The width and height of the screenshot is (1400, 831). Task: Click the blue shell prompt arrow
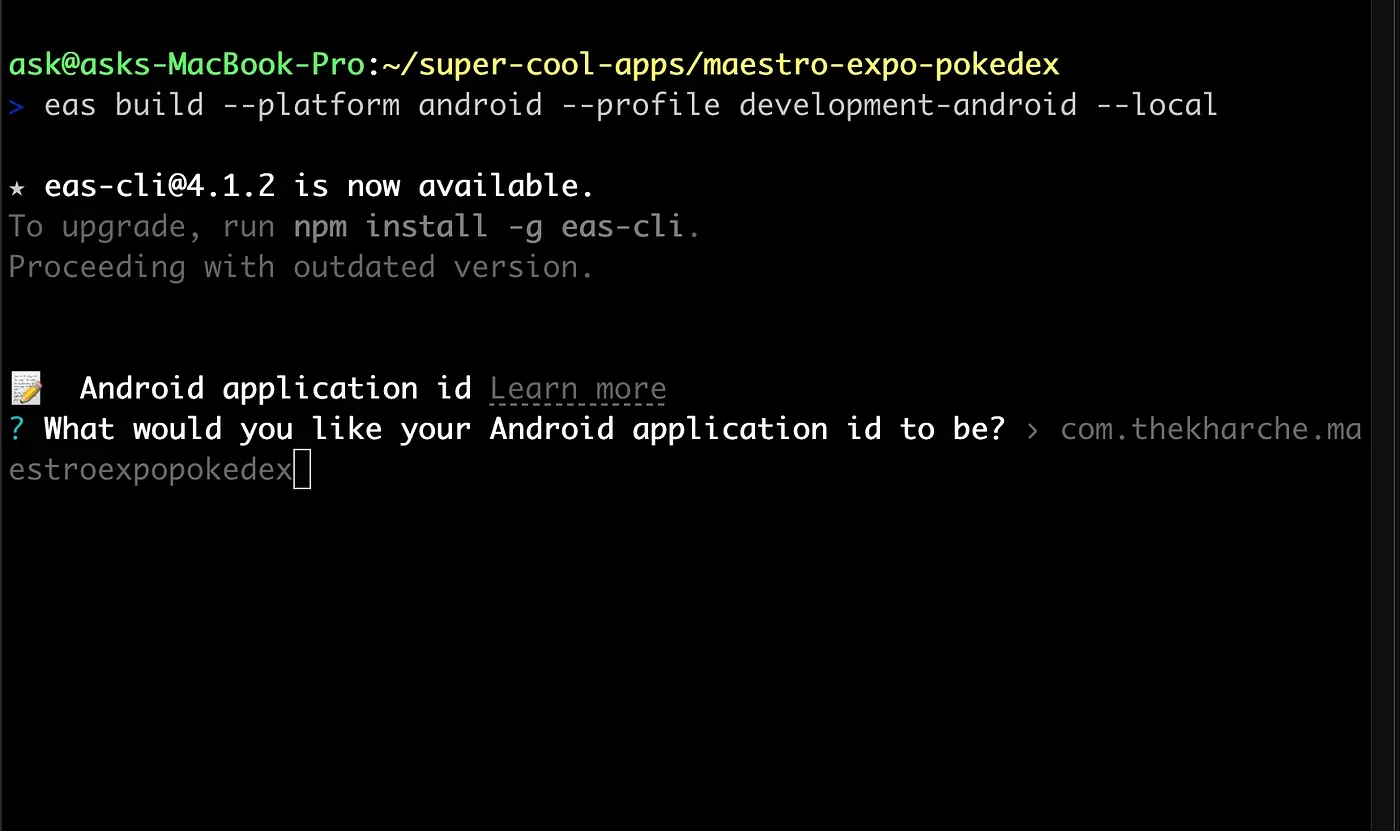(x=16, y=106)
